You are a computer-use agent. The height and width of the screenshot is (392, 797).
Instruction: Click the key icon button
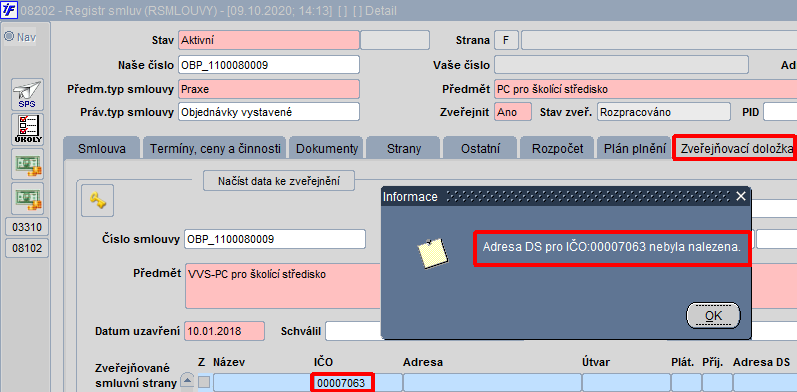tap(98, 201)
